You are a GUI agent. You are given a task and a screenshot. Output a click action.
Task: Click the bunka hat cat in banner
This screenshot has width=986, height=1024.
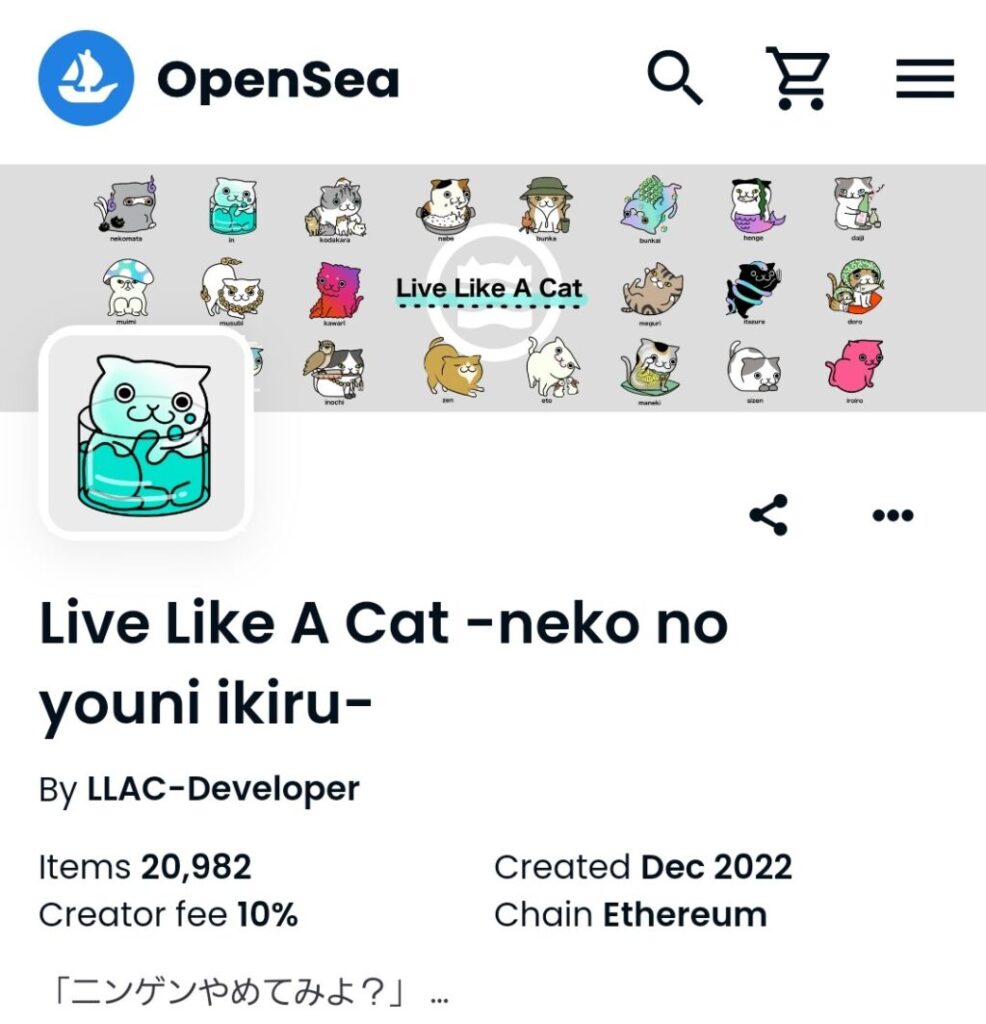[x=547, y=206]
